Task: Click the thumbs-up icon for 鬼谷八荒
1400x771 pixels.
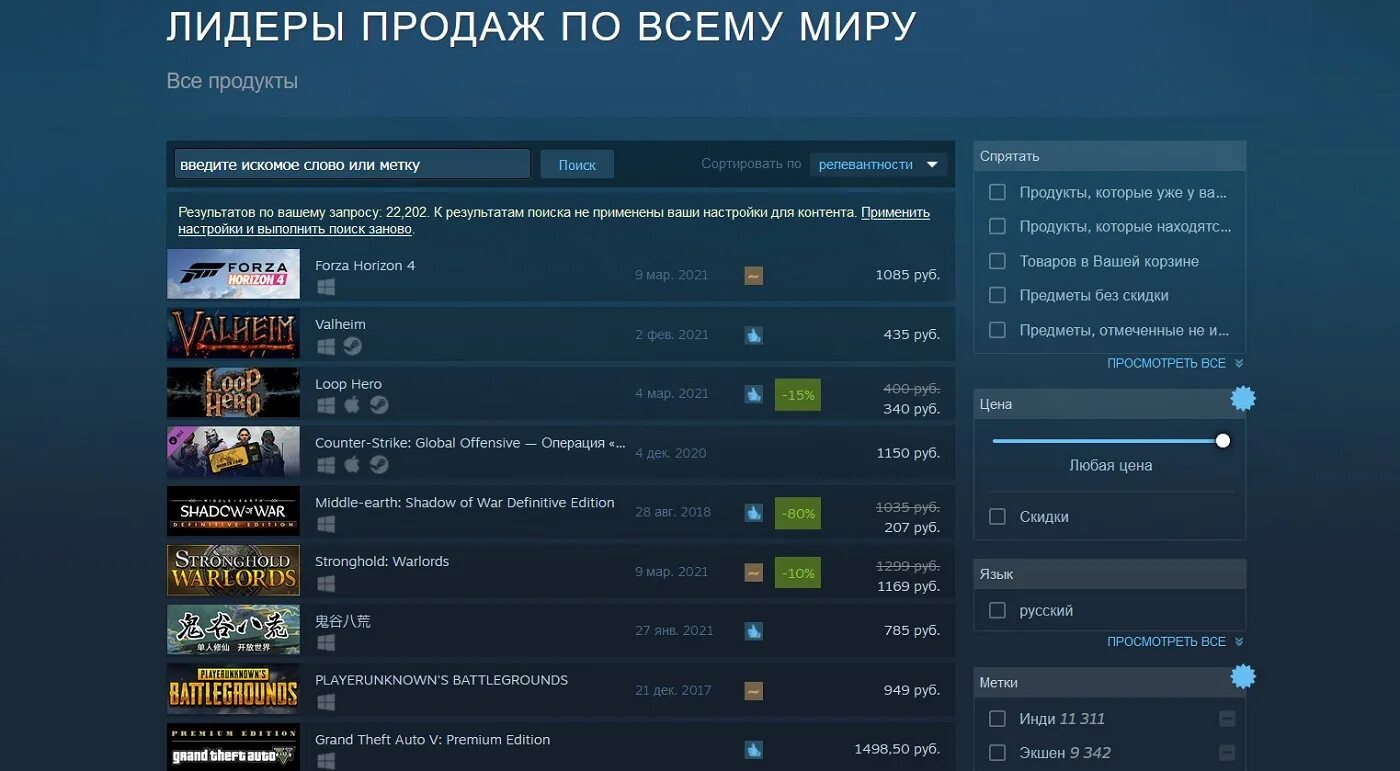Action: 754,631
